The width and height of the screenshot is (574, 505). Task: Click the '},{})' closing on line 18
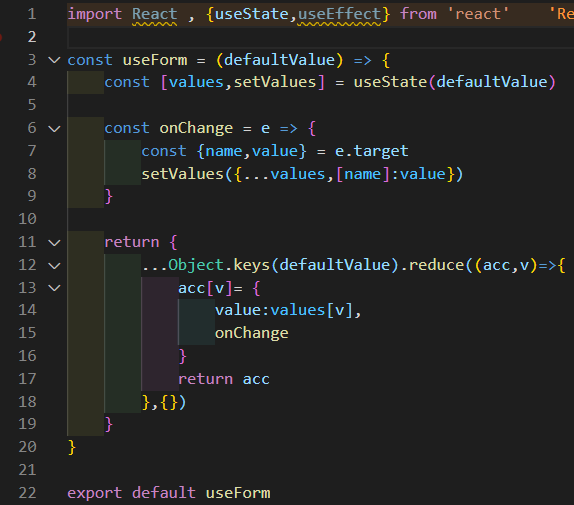pos(164,403)
